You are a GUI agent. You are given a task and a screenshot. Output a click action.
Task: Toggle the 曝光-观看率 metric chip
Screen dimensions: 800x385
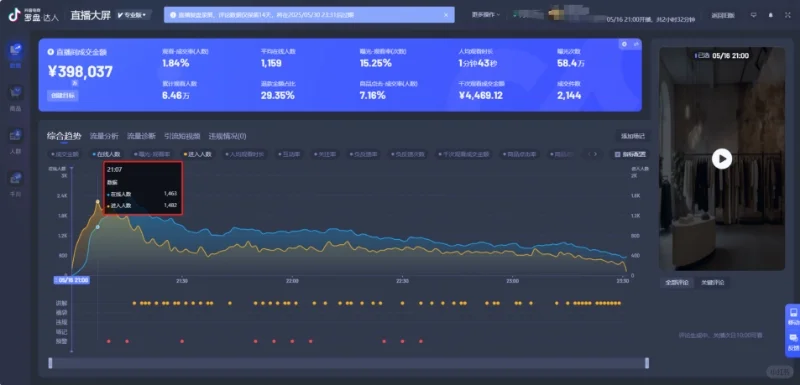point(152,154)
